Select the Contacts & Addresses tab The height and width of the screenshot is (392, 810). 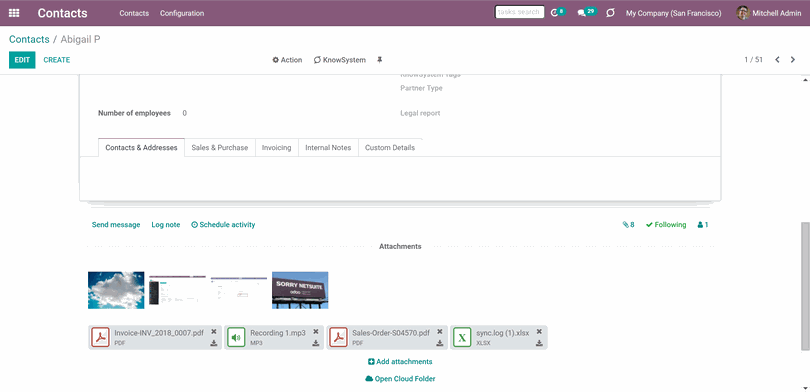point(141,148)
